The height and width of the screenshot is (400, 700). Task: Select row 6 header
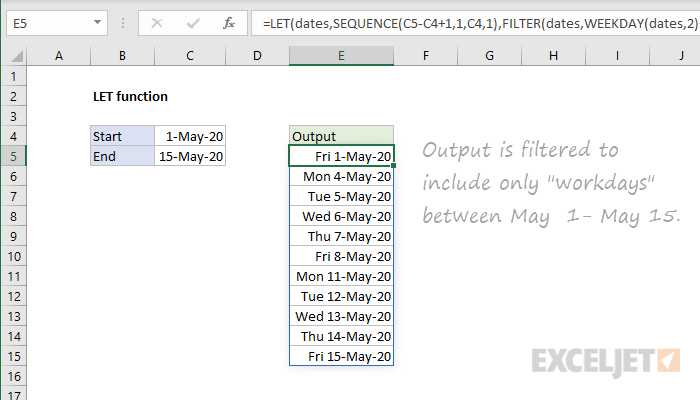(x=13, y=176)
